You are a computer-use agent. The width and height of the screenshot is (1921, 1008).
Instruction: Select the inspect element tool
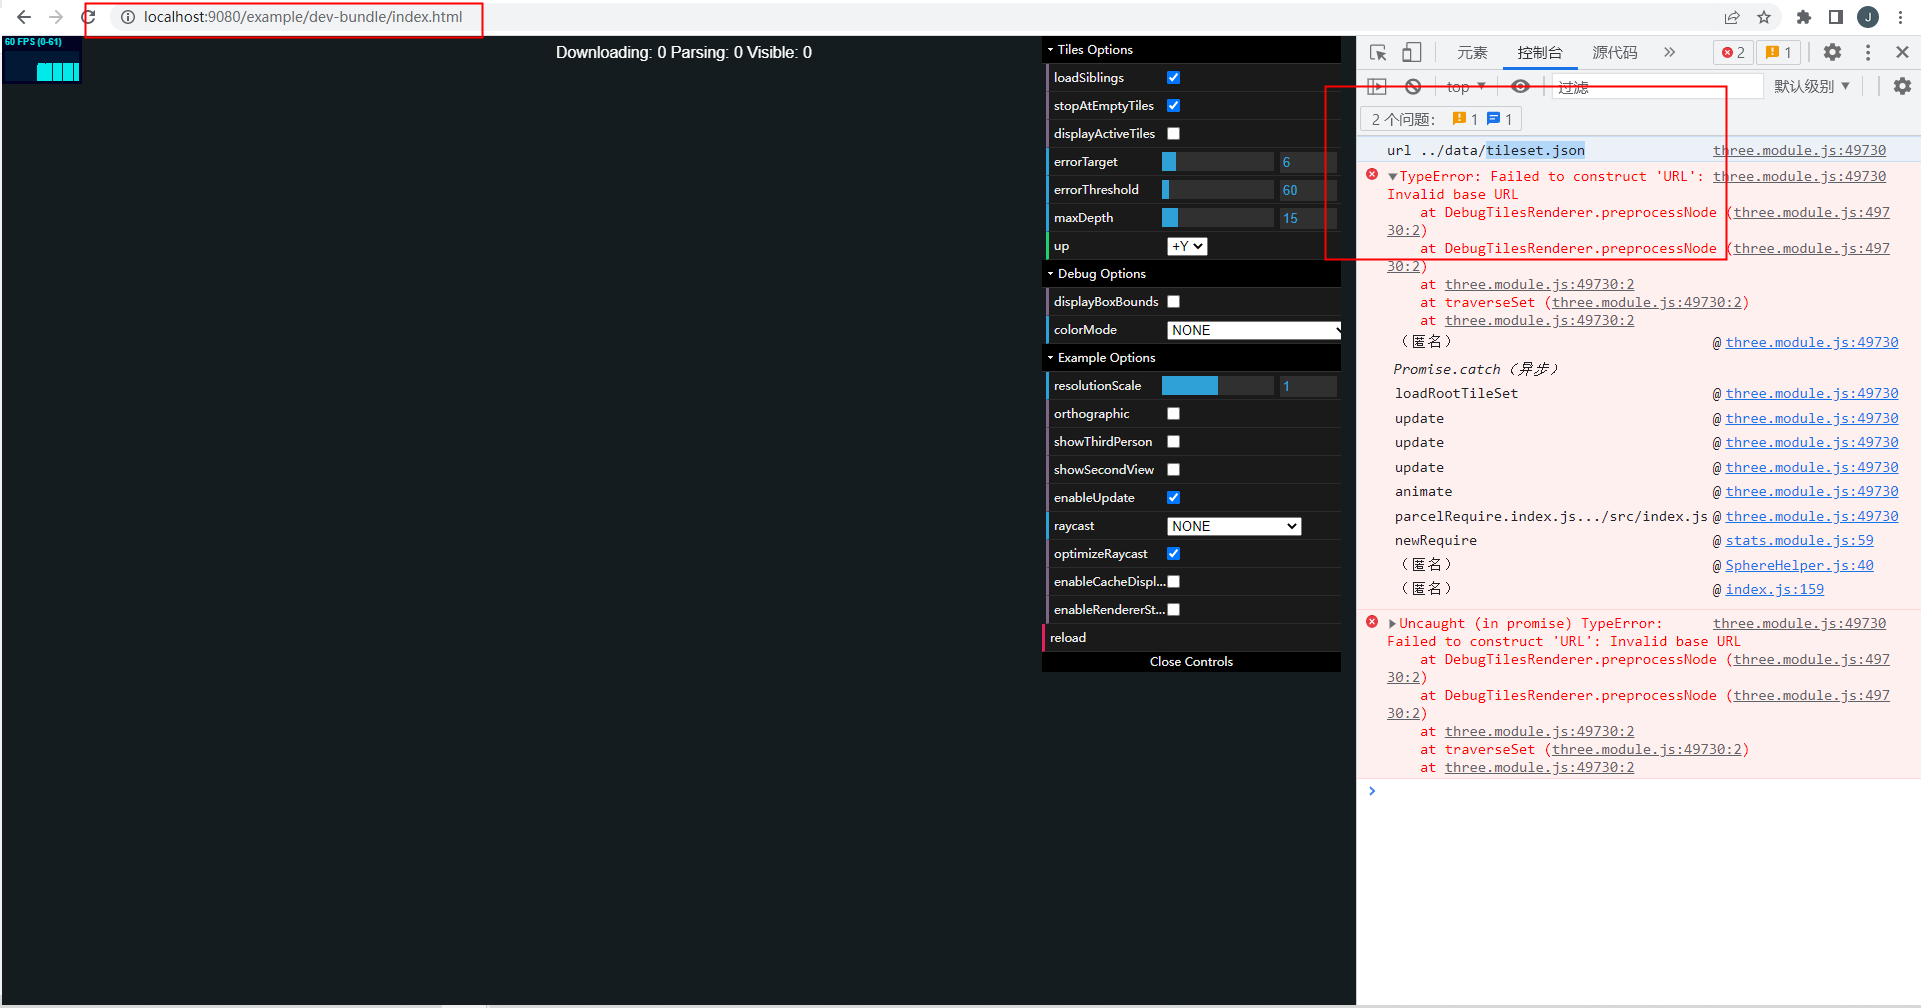pyautogui.click(x=1377, y=52)
